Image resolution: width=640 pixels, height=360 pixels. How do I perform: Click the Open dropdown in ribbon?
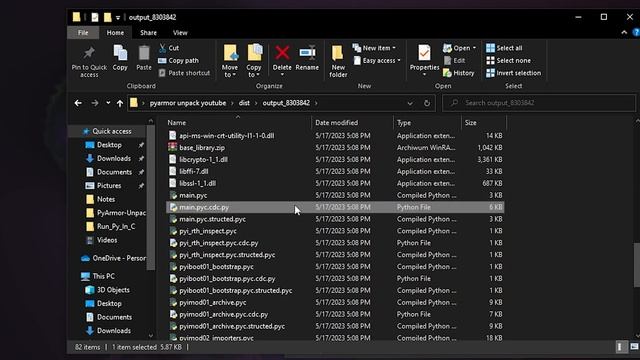click(460, 48)
